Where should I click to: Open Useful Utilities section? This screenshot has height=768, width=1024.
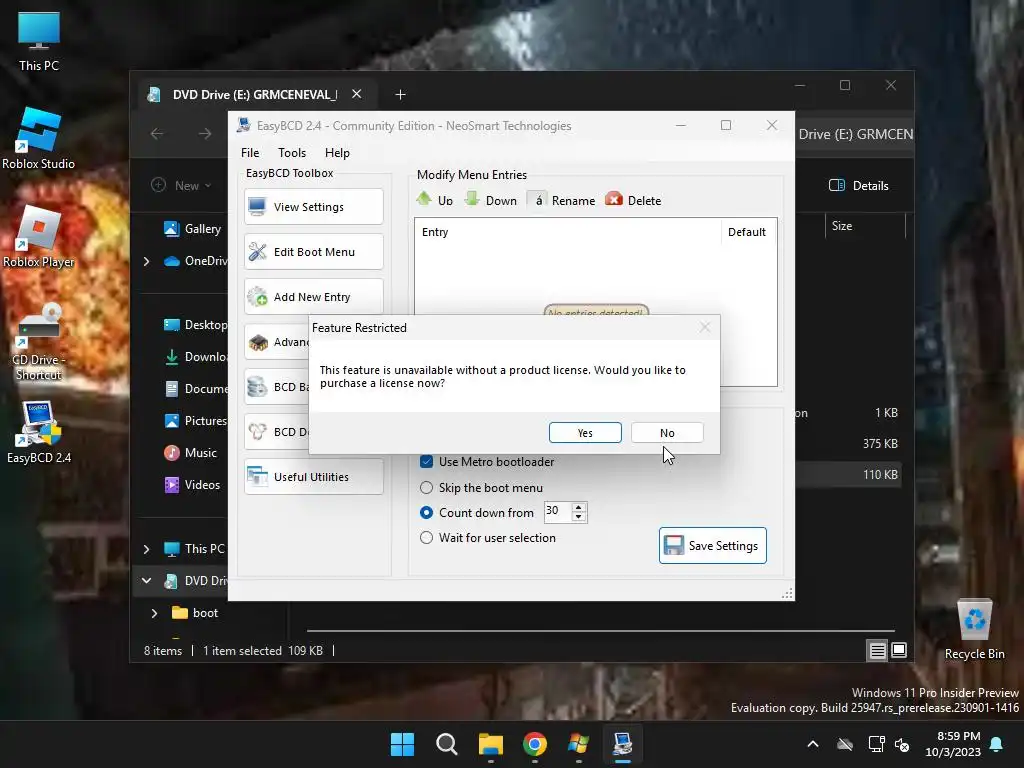(313, 477)
